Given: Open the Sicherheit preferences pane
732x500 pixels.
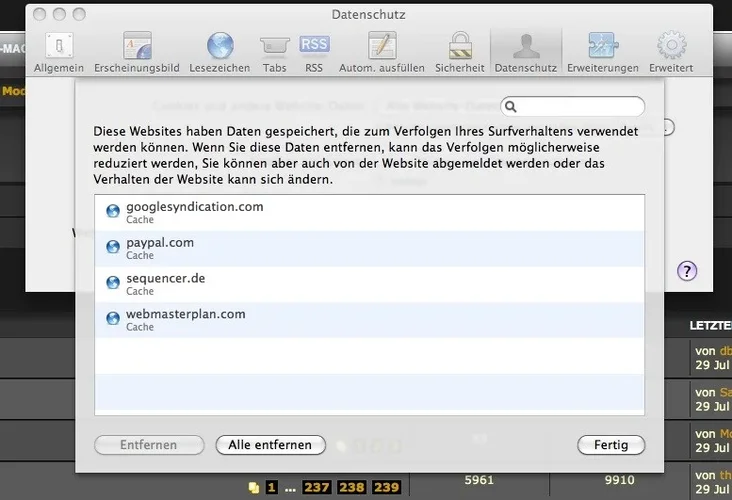Looking at the screenshot, I should point(460,52).
